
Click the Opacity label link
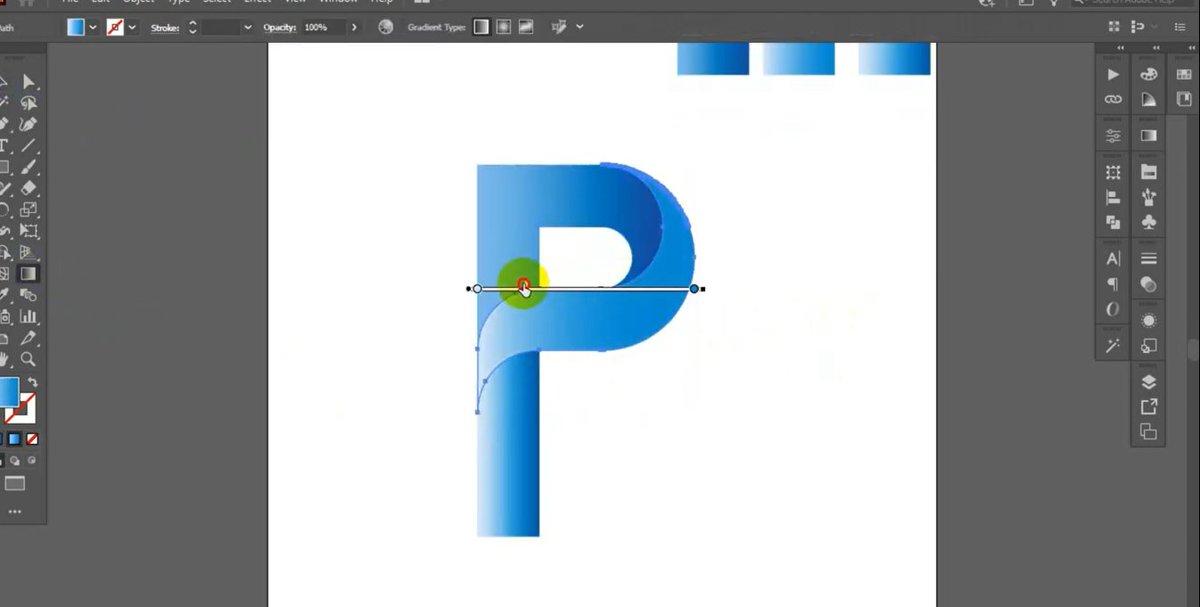click(x=280, y=27)
